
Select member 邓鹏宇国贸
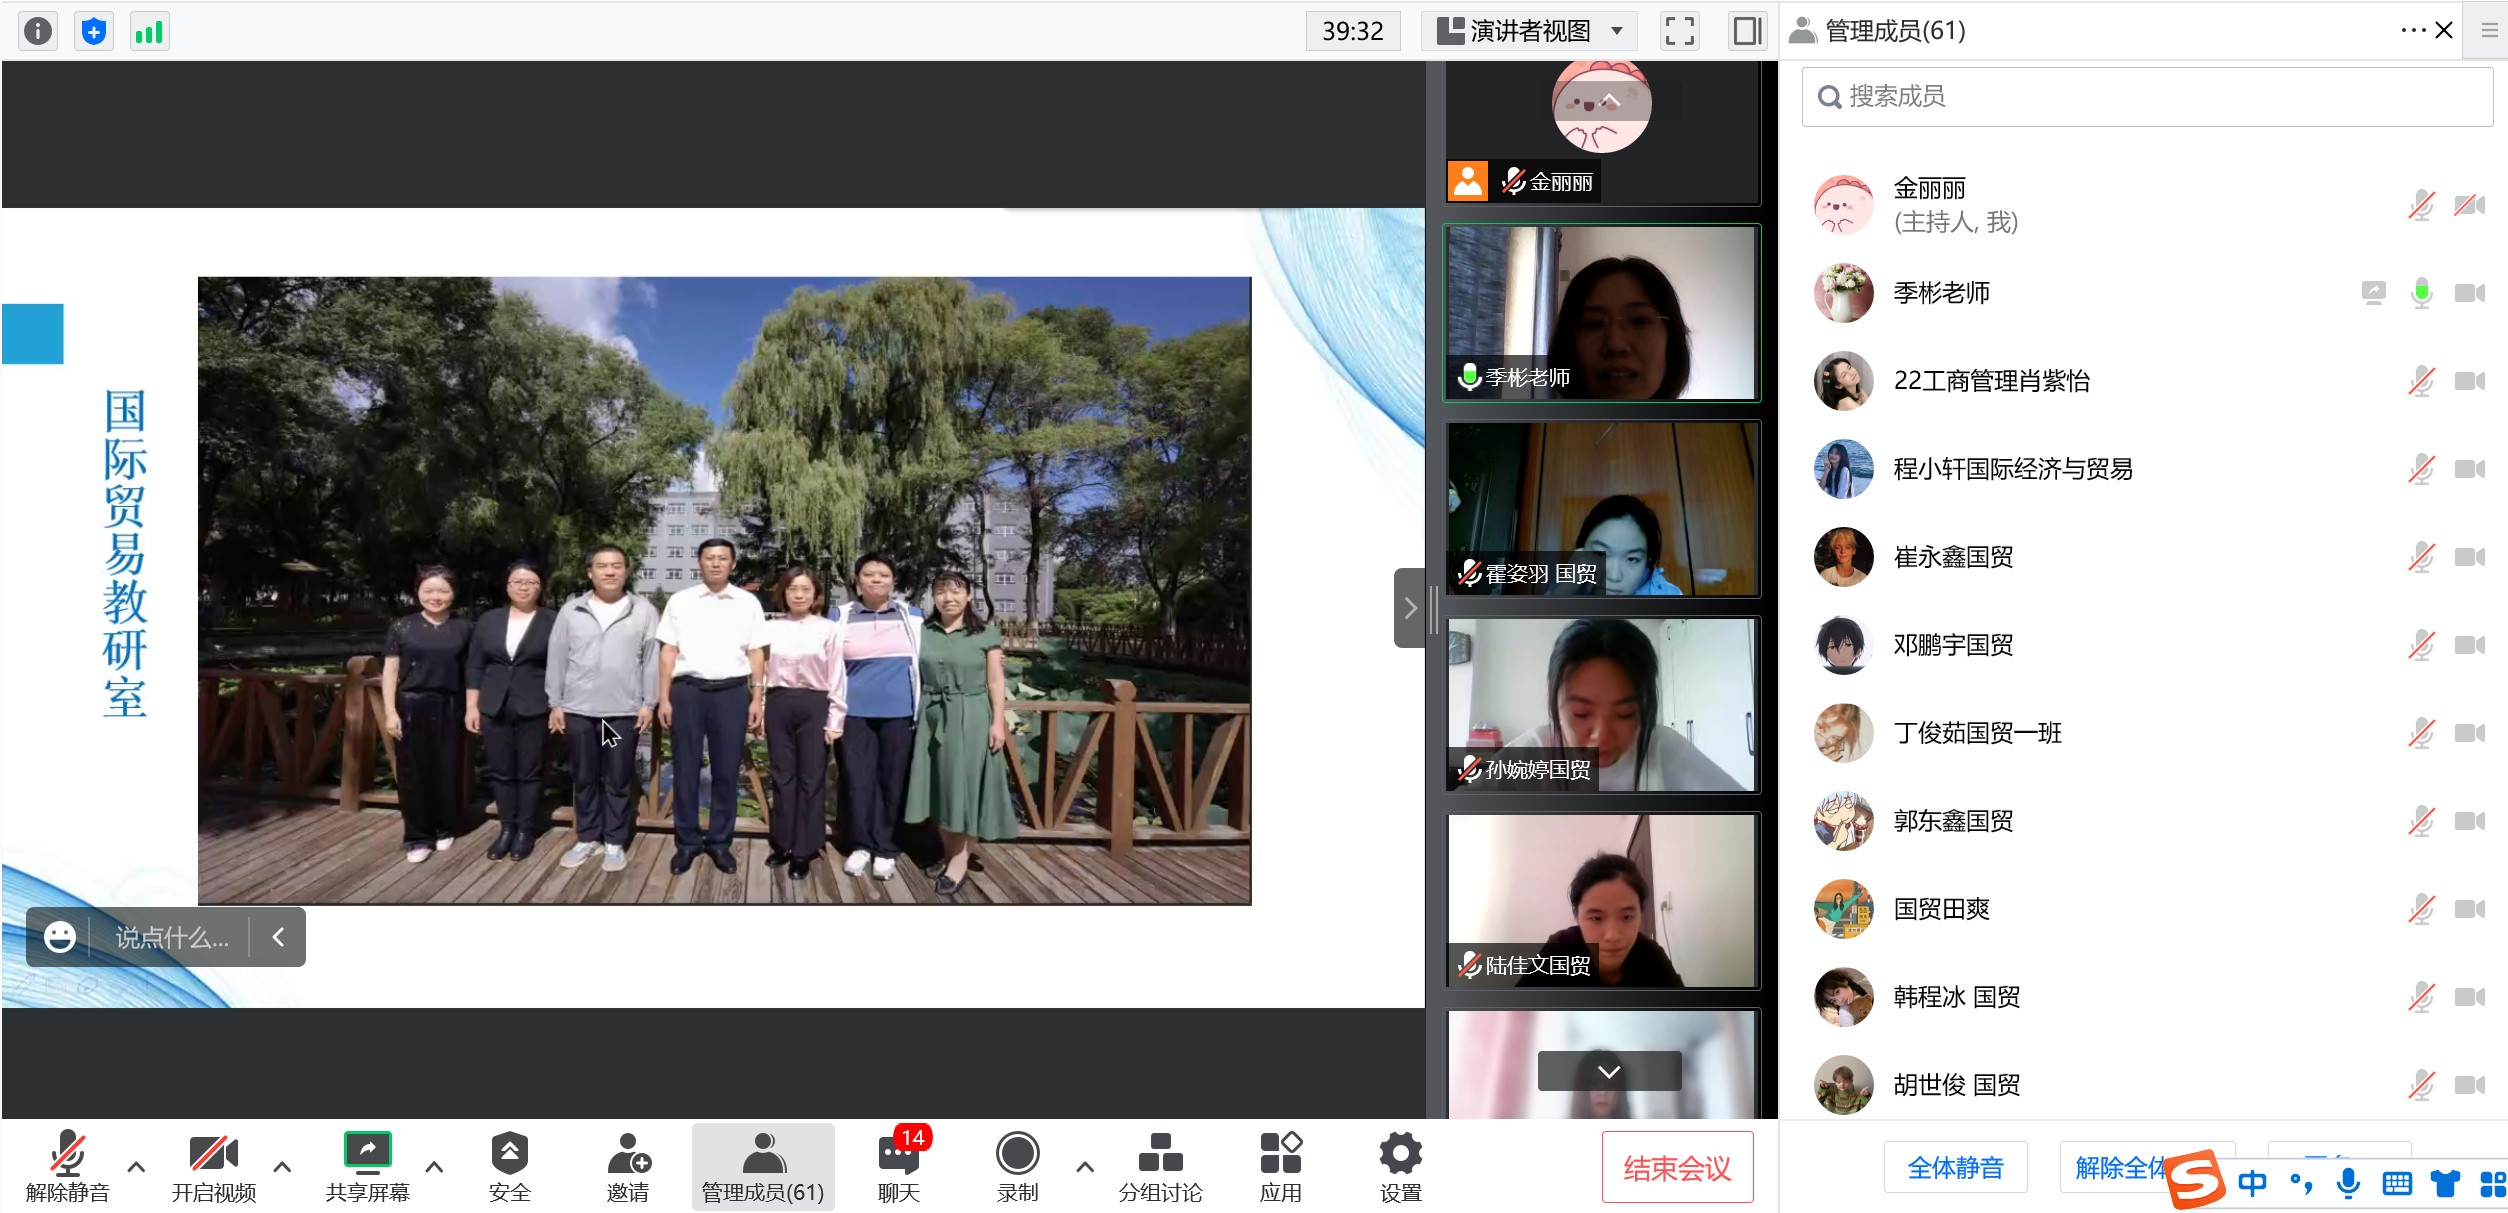[2147, 645]
